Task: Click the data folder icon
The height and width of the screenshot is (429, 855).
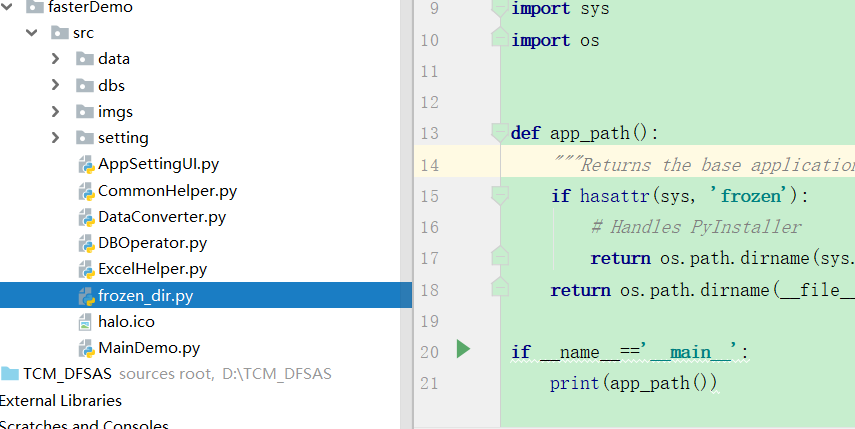Action: click(85, 58)
